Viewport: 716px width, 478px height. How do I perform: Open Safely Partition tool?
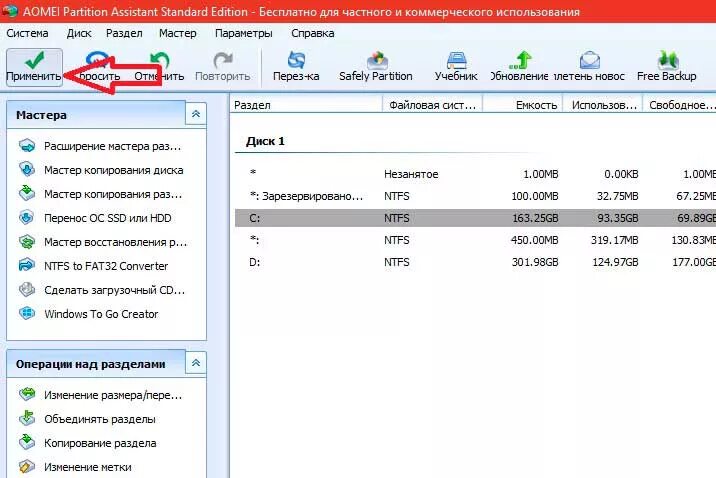[x=376, y=67]
